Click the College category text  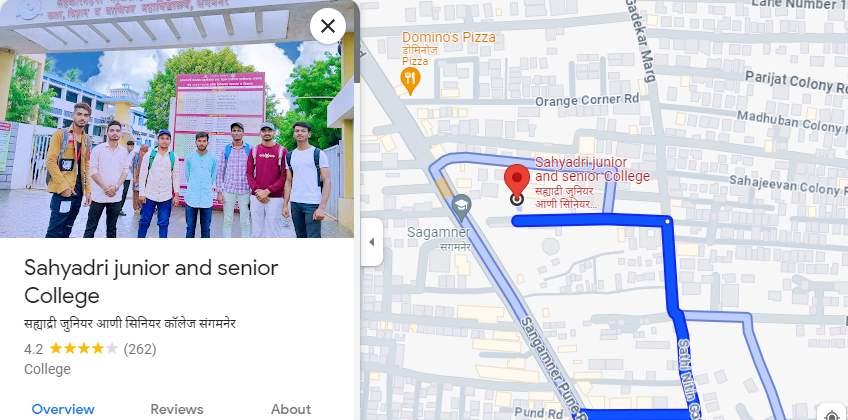(48, 370)
